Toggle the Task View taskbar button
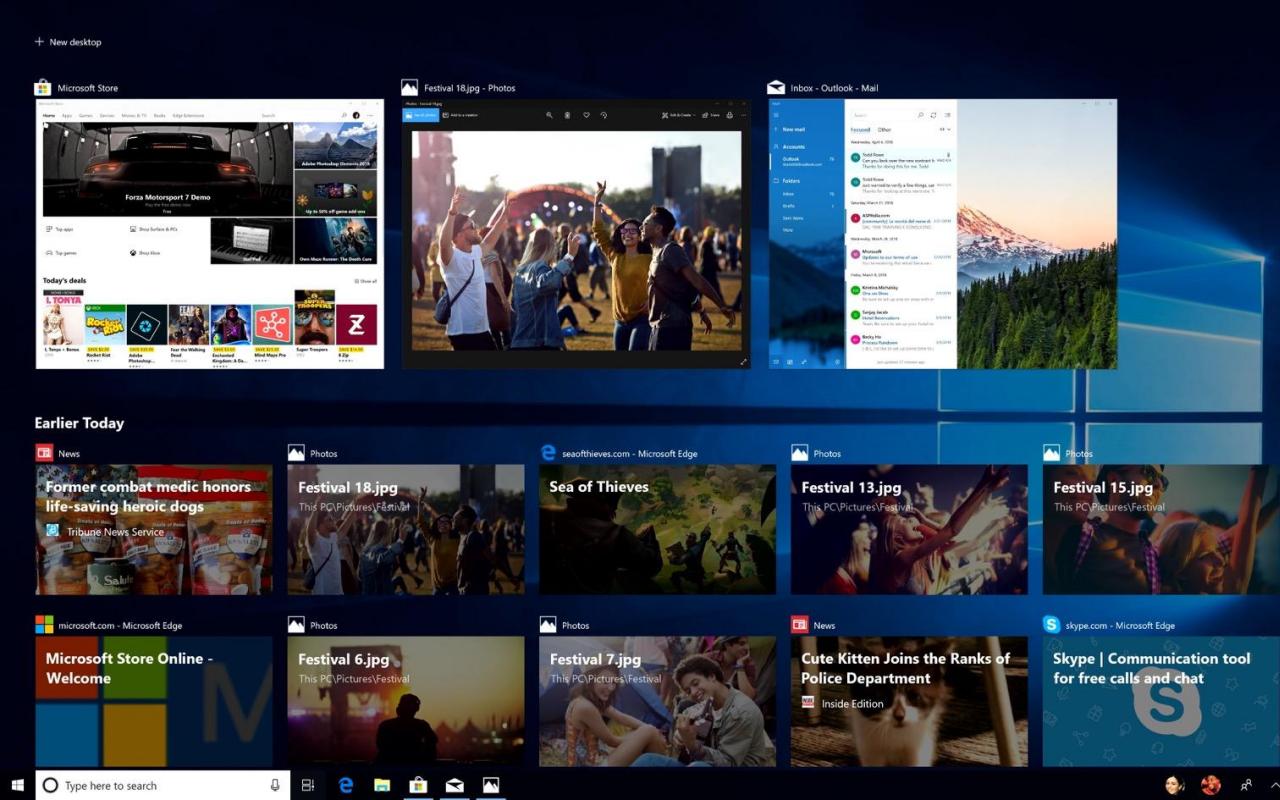Image resolution: width=1280 pixels, height=800 pixels. click(x=308, y=785)
